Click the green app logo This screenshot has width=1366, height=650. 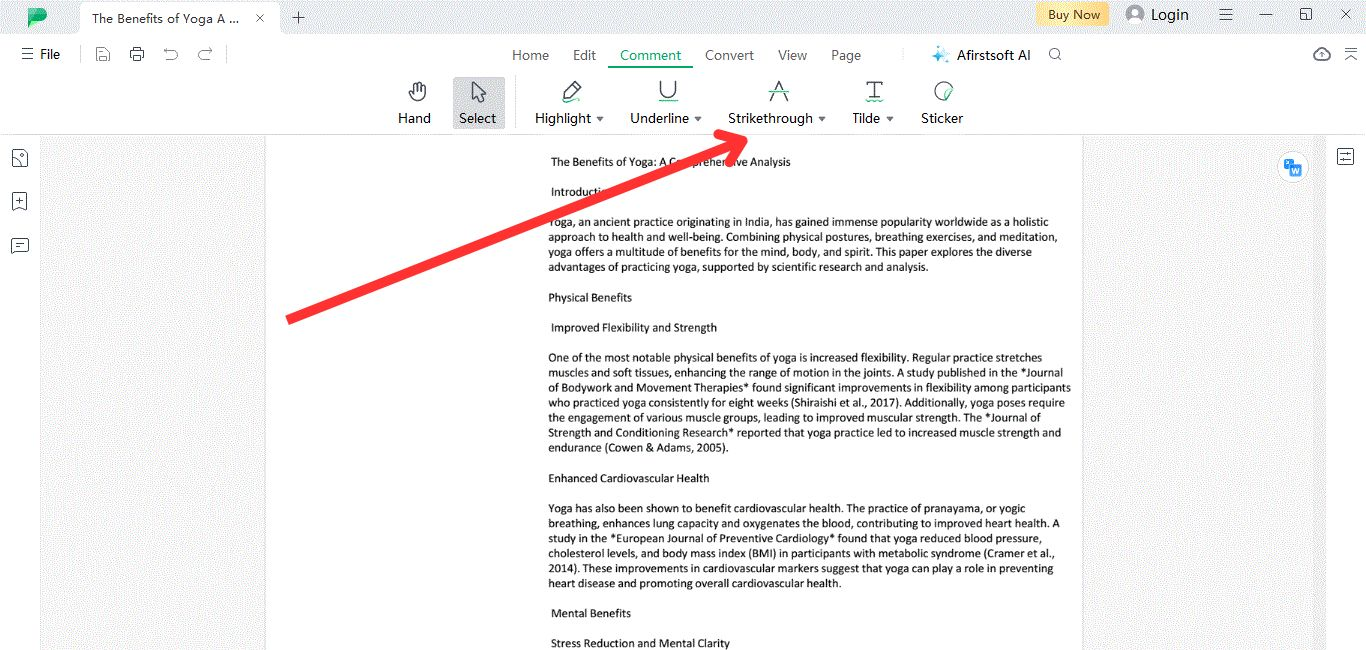tap(37, 16)
